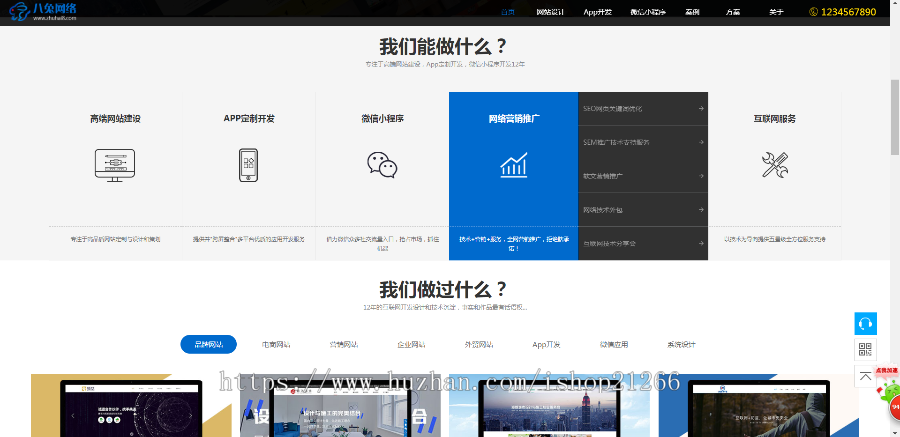Open the forest-themed portfolio thumbnail at right
Viewport: 900px width, 437px height.
click(759, 405)
